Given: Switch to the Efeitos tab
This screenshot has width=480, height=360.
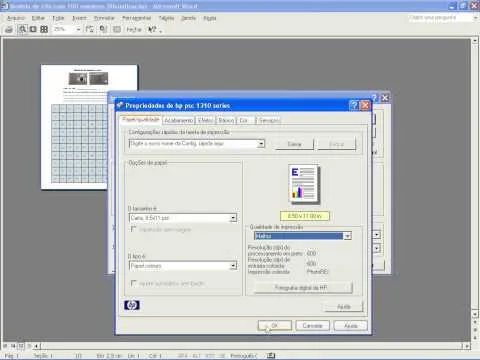Looking at the screenshot, I should click(x=205, y=120).
